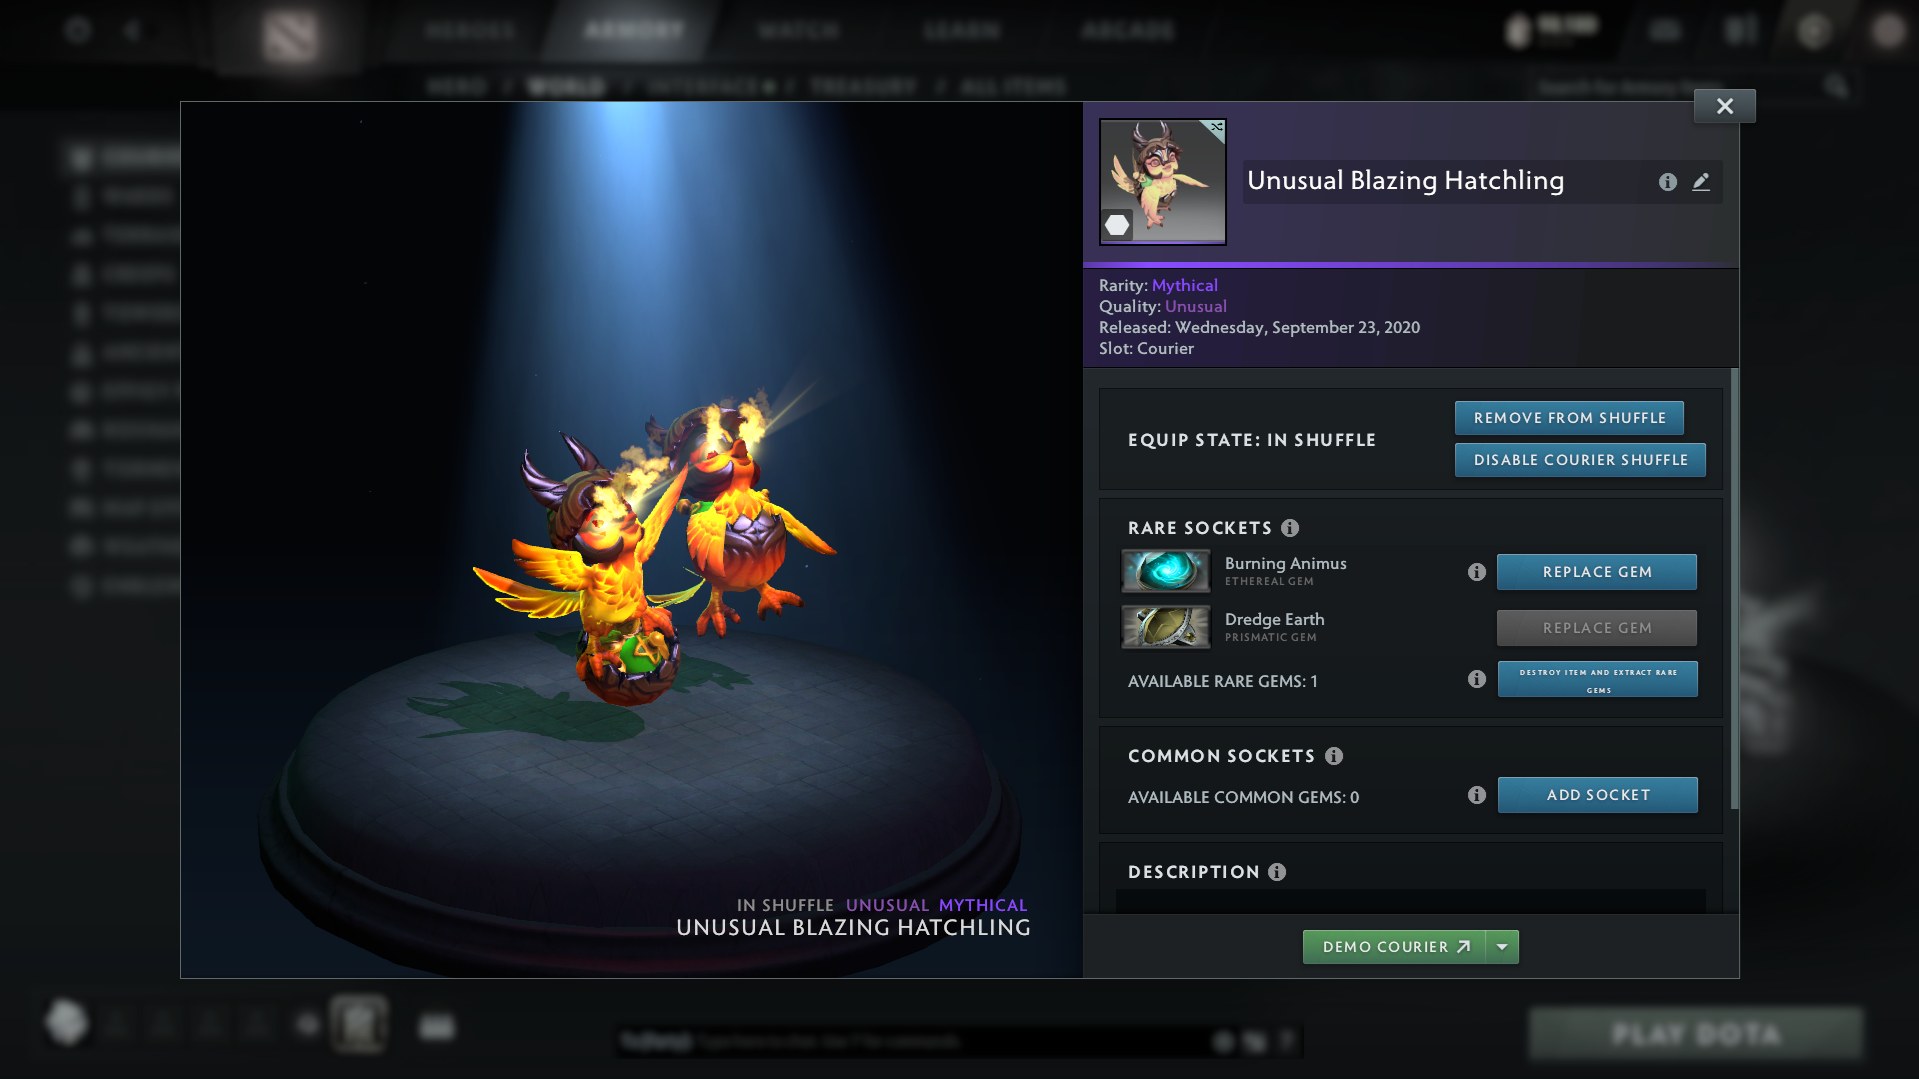1919x1079 pixels.
Task: Click the Unusual quality value
Action: coord(1195,306)
